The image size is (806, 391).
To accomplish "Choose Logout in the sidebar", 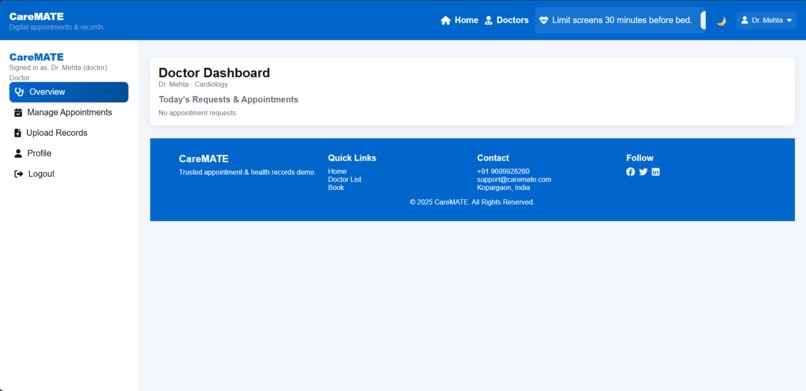I will coord(69,174).
